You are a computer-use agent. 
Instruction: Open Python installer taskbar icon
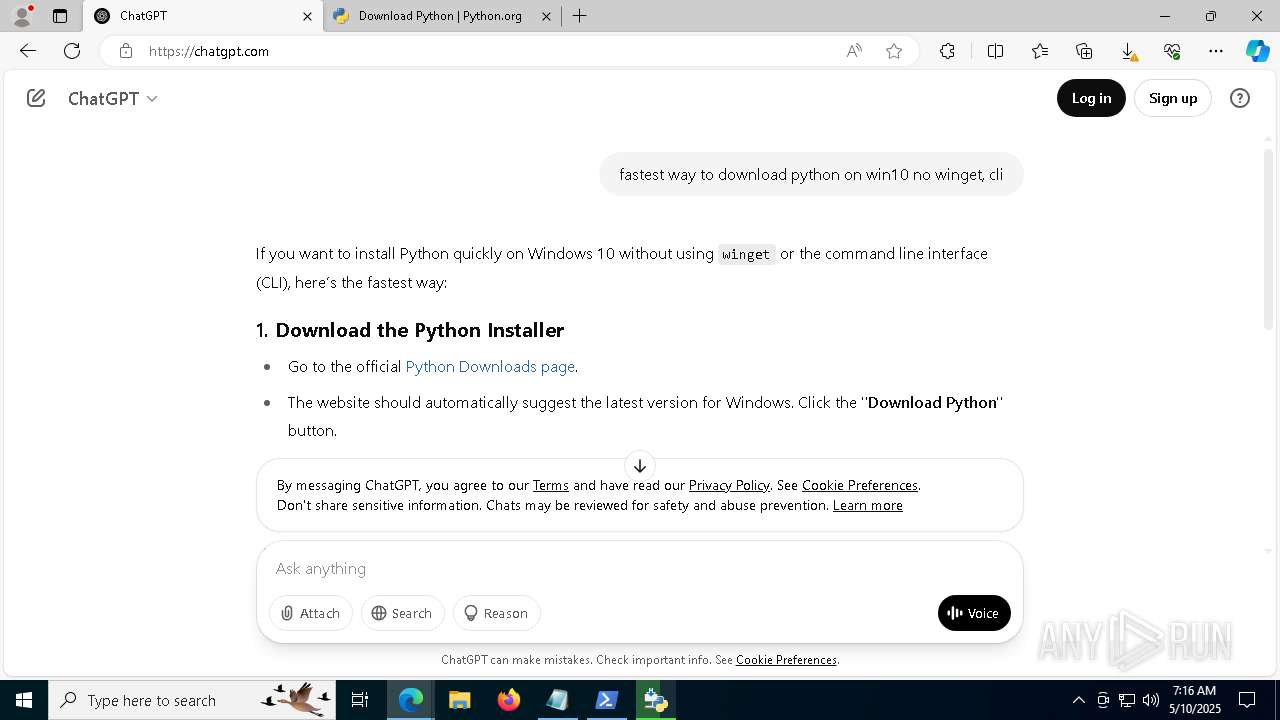point(656,700)
